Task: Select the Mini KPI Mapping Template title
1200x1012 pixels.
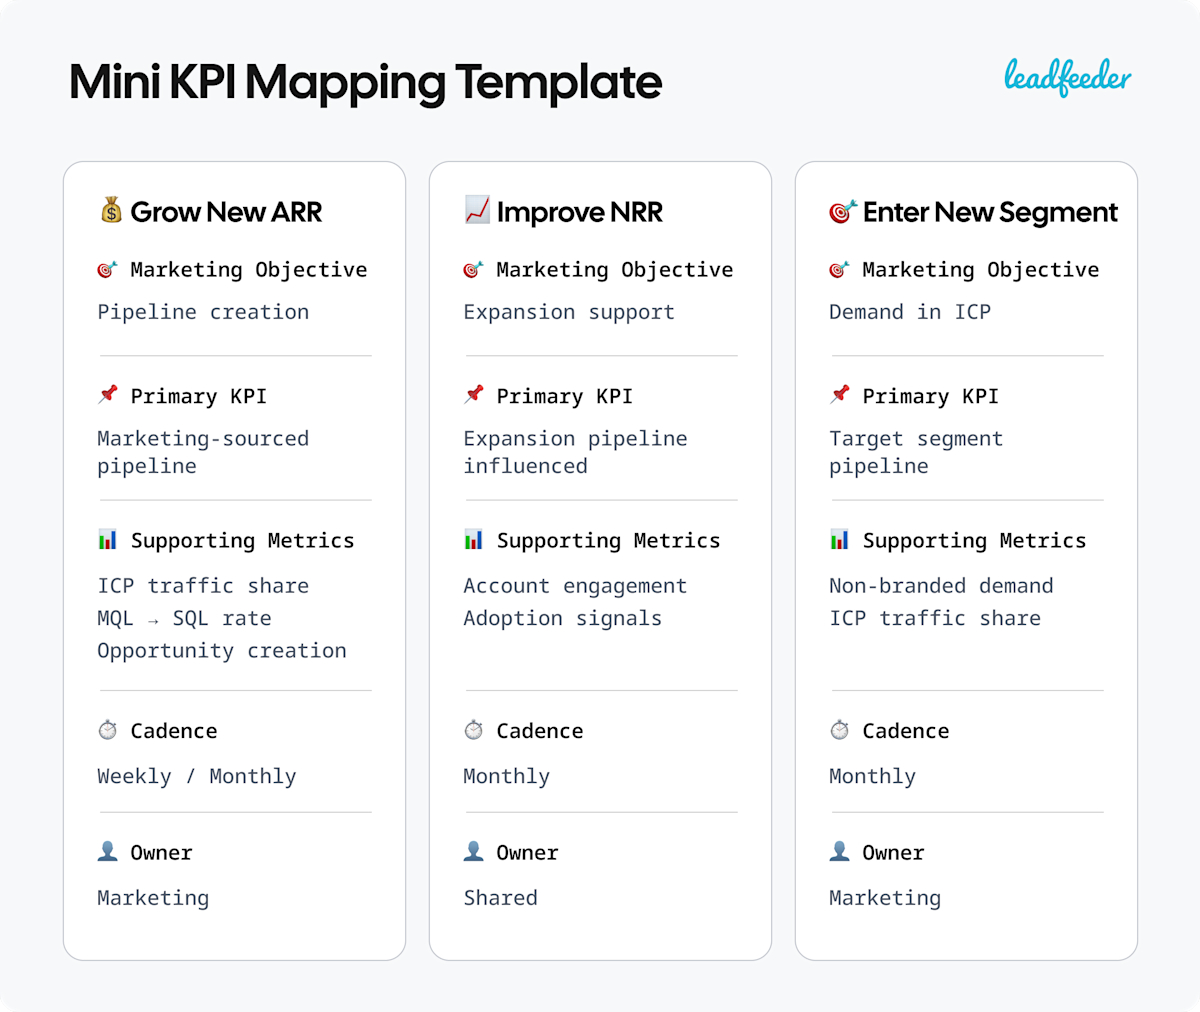Action: [x=365, y=82]
